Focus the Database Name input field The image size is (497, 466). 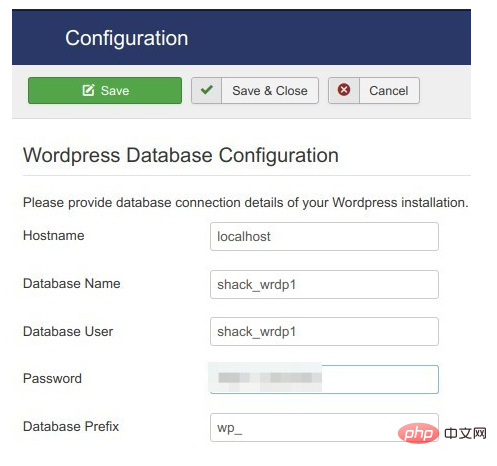click(x=324, y=285)
